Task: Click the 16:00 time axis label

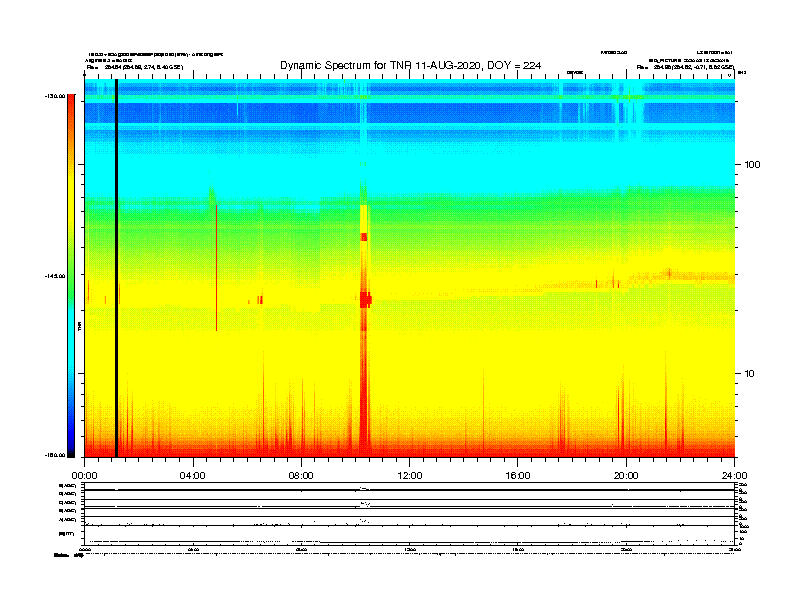Action: coord(518,476)
